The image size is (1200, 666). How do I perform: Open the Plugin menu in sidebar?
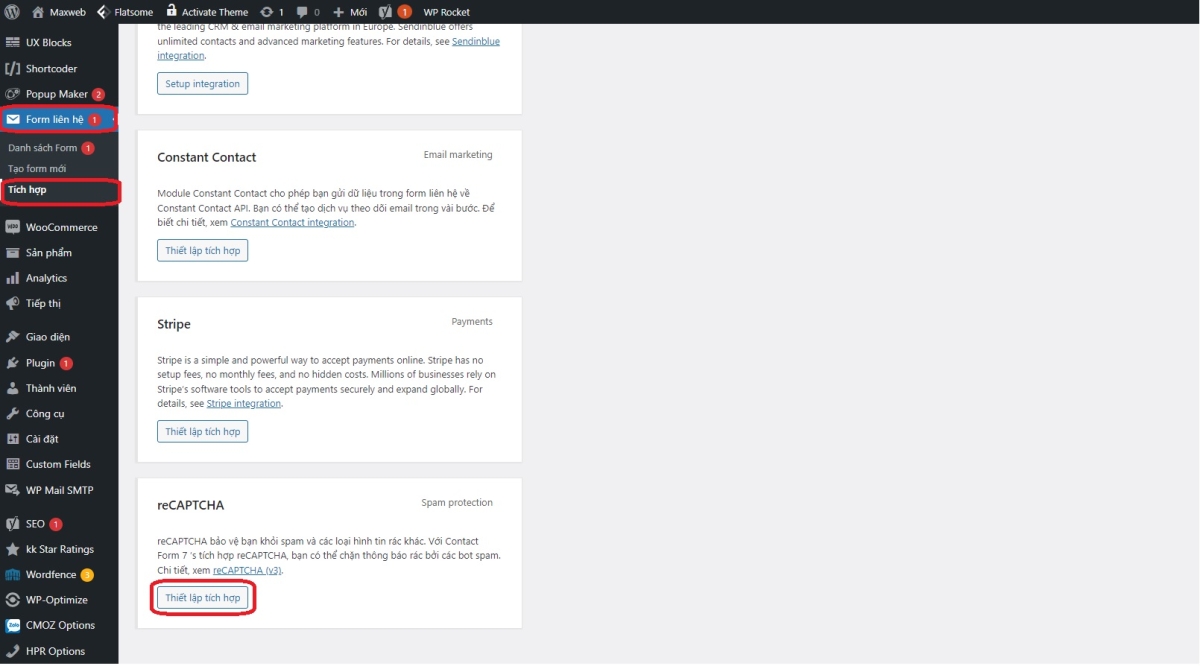[40, 363]
